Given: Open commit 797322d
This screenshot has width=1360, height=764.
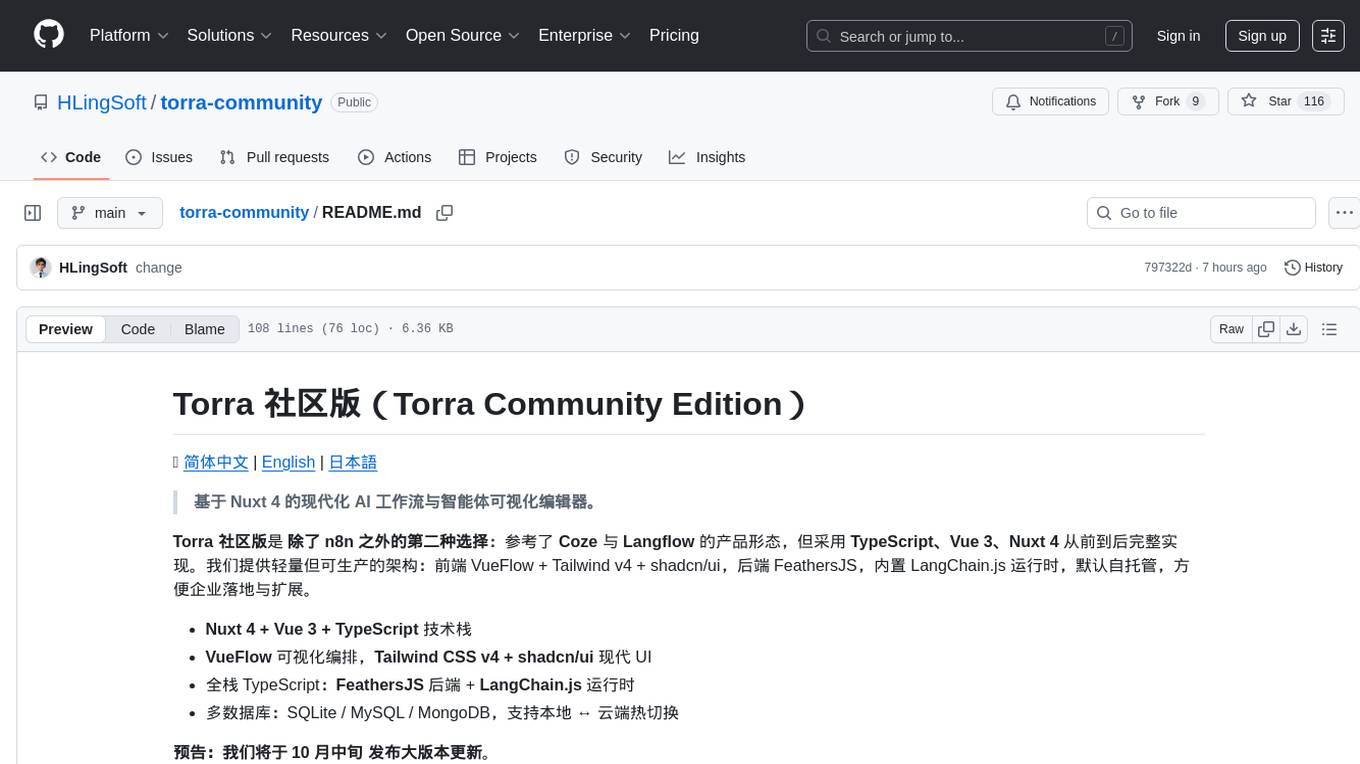Looking at the screenshot, I should 1168,268.
